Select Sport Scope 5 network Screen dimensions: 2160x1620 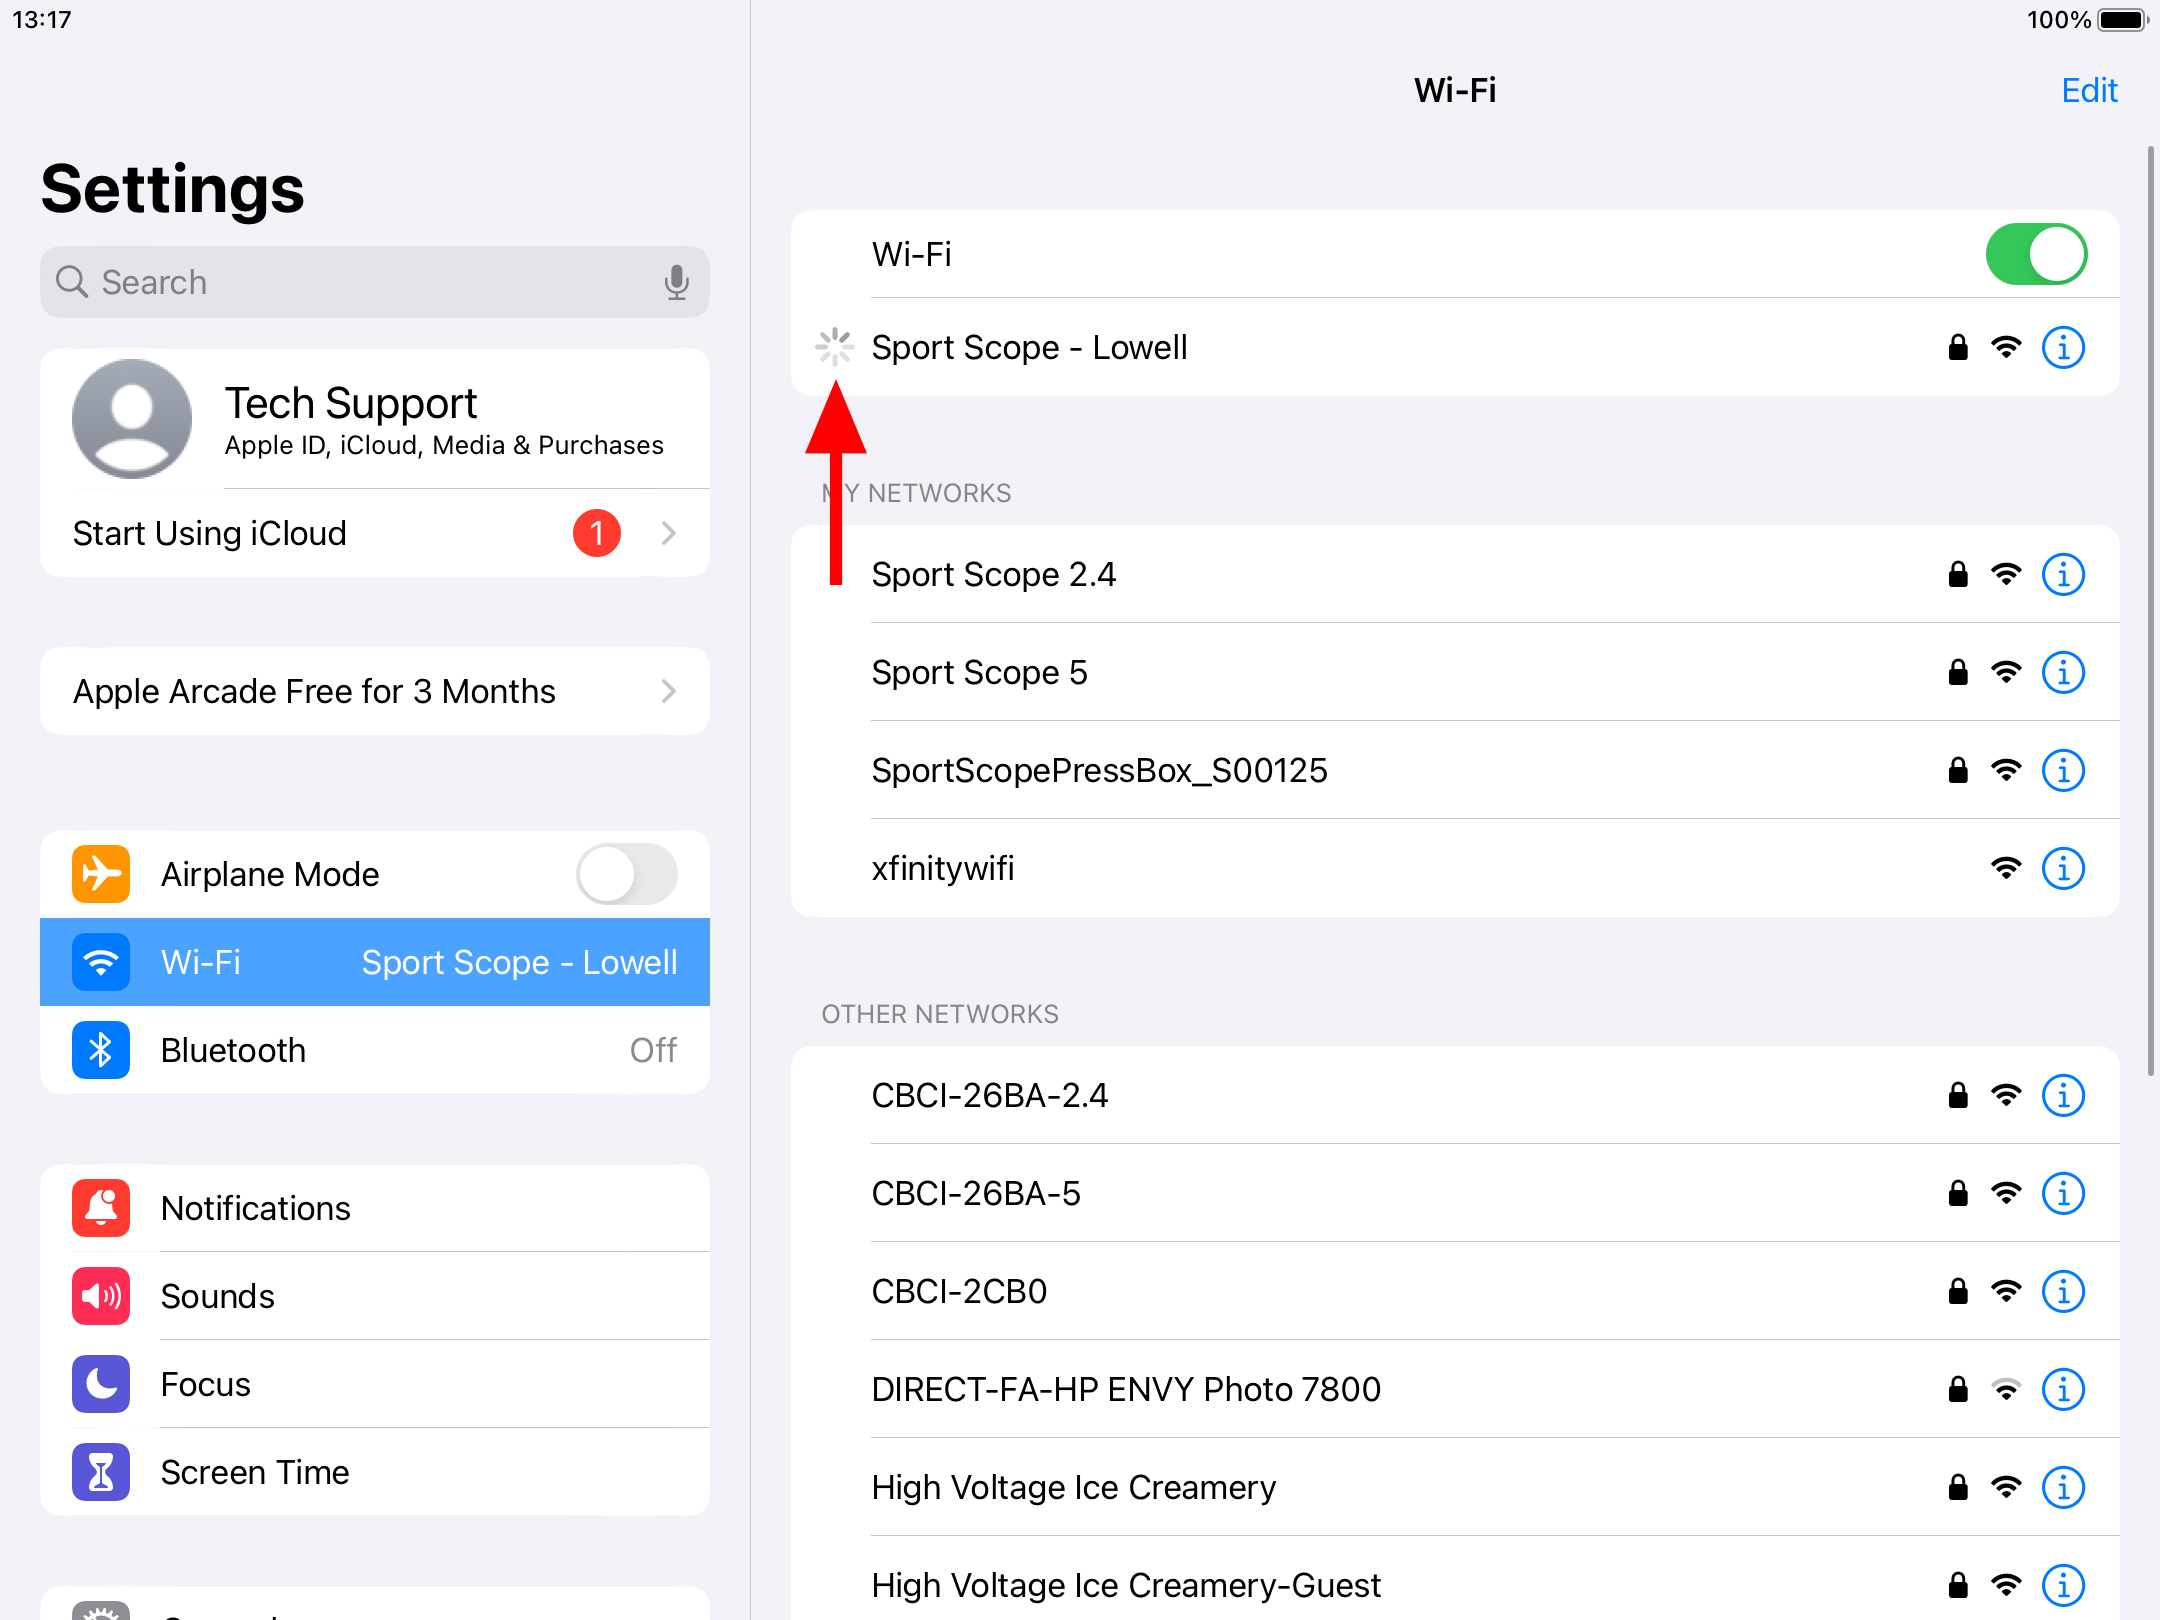[x=1455, y=673]
